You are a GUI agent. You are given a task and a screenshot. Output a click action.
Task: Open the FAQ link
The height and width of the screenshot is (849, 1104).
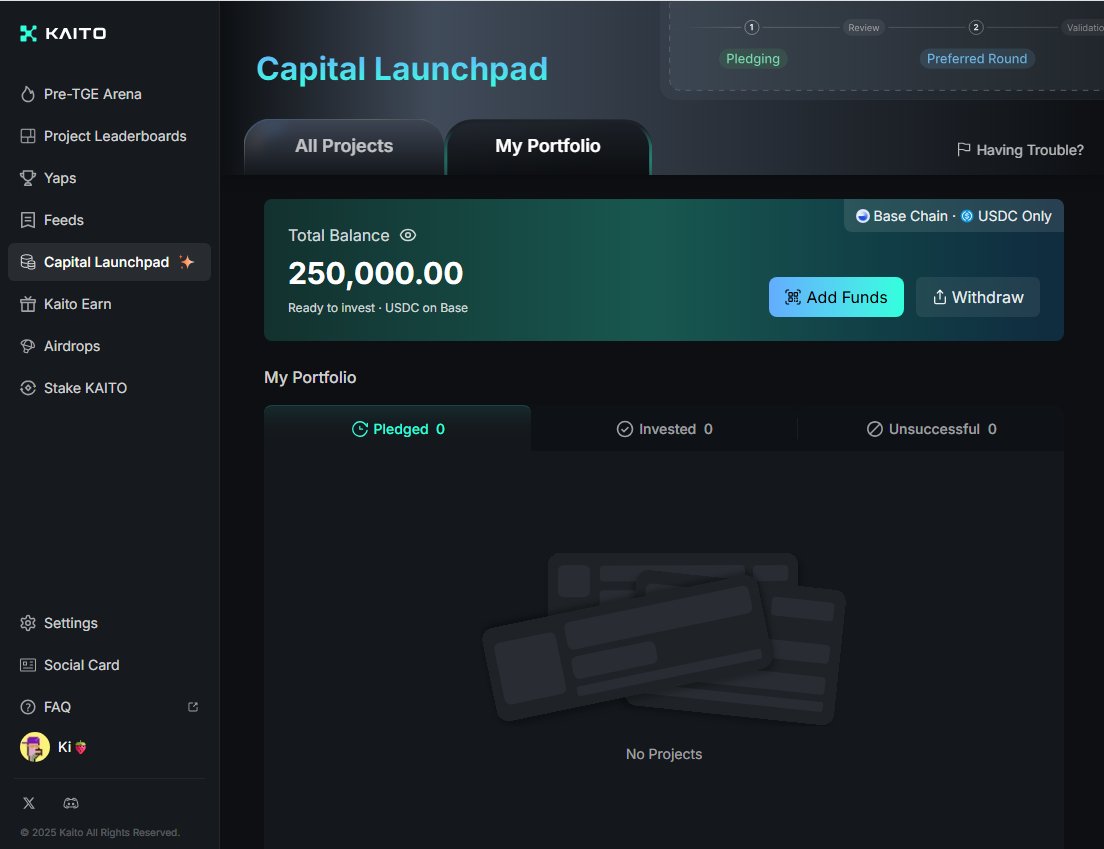point(109,707)
